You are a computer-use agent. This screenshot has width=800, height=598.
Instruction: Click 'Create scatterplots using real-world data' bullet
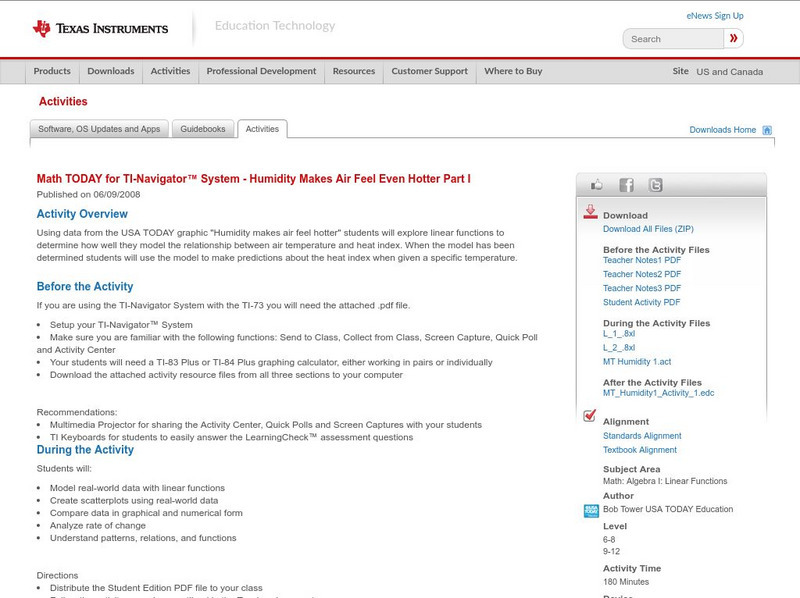[134, 501]
